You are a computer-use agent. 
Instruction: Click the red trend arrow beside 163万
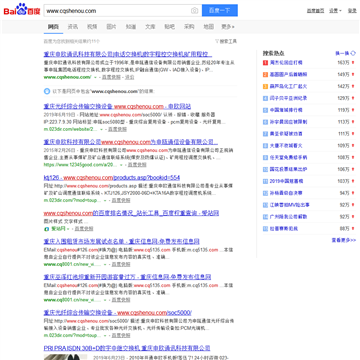coord(353,63)
